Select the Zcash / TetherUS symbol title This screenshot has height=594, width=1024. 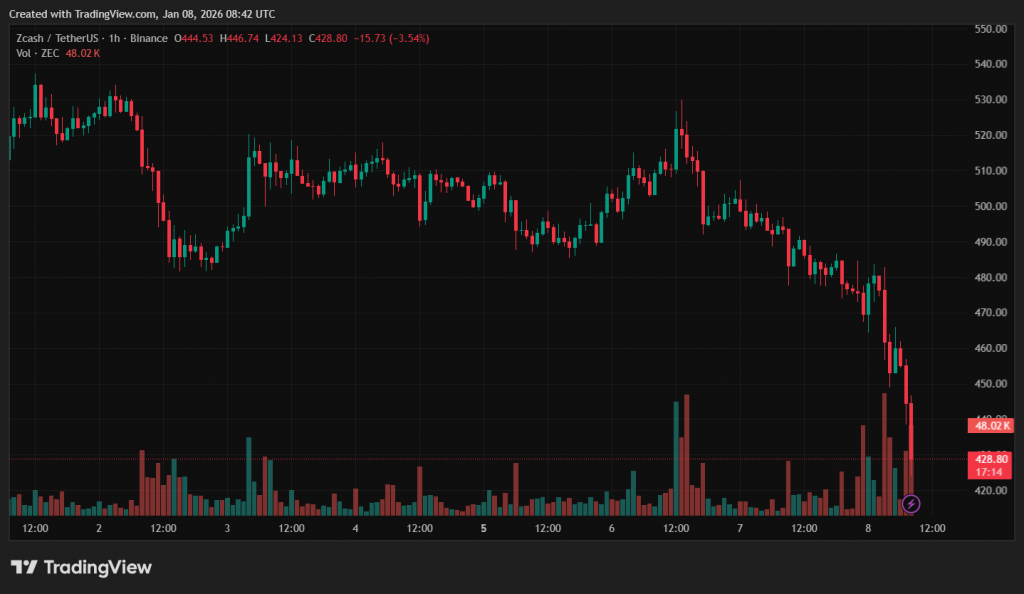click(55, 38)
